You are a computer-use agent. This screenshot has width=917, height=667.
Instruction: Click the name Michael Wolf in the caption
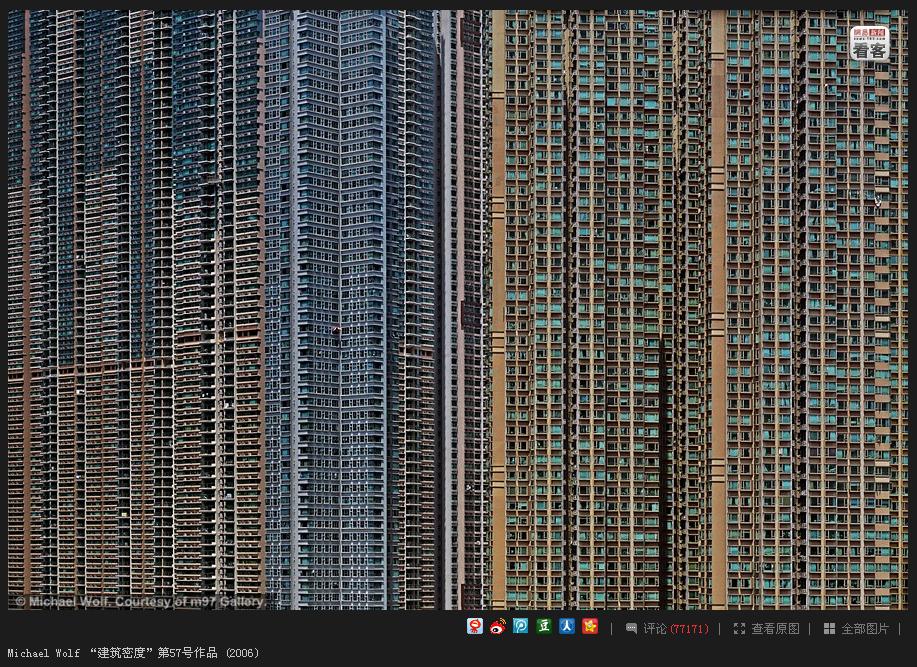pos(44,653)
